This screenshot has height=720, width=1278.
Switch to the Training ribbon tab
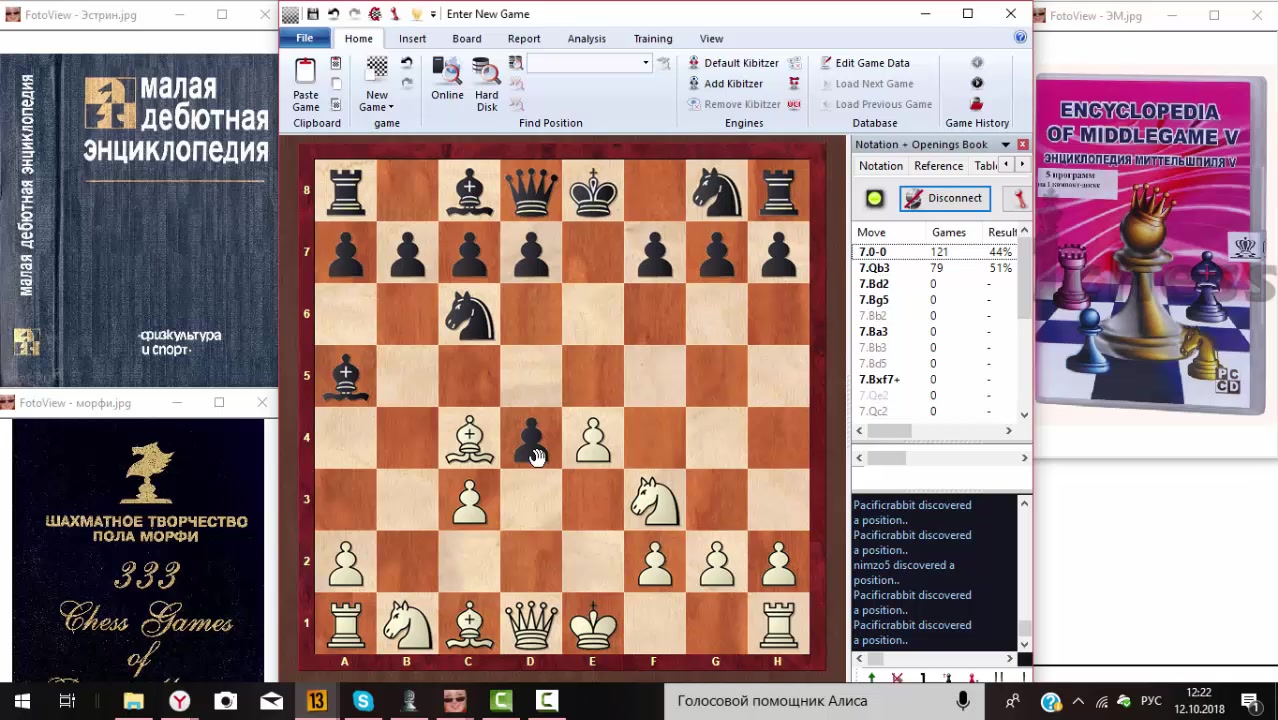(x=653, y=39)
